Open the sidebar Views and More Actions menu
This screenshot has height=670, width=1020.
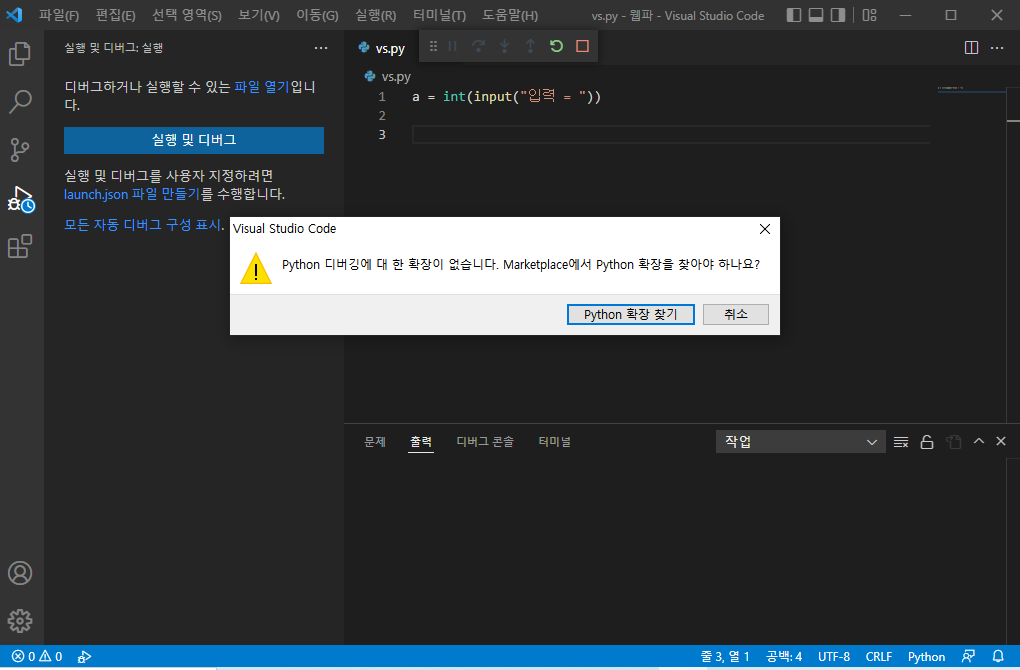point(321,47)
